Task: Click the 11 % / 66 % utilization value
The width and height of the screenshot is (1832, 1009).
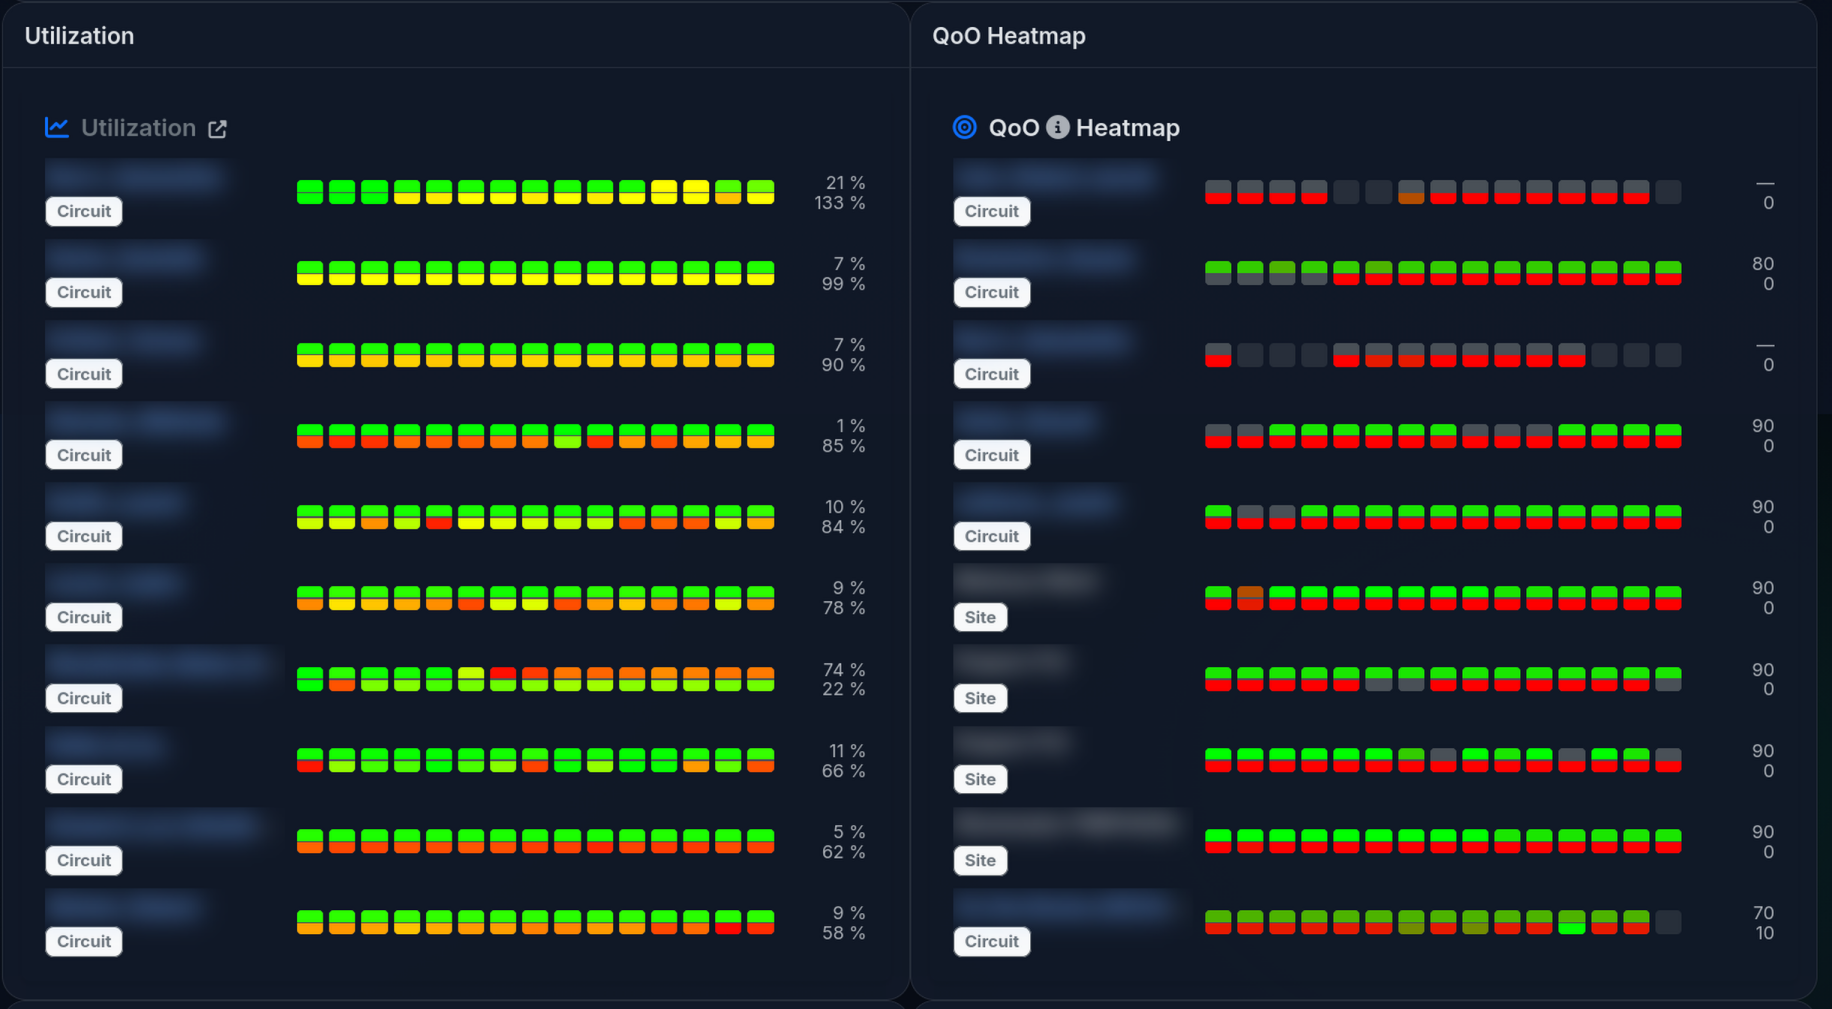Action: tap(845, 761)
